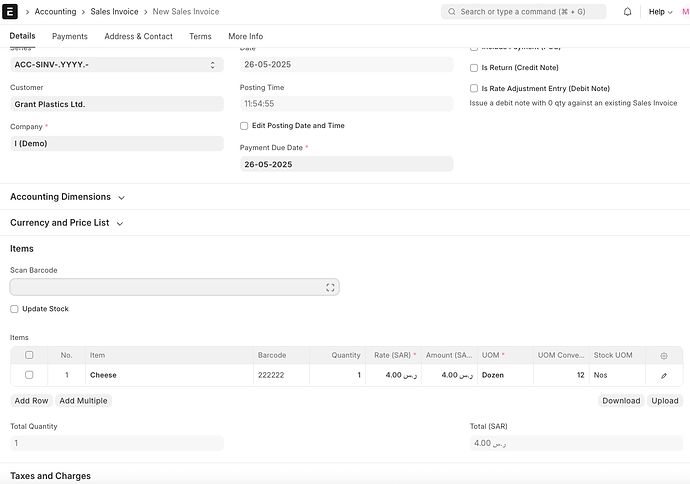Open the Terms tab

tap(200, 37)
